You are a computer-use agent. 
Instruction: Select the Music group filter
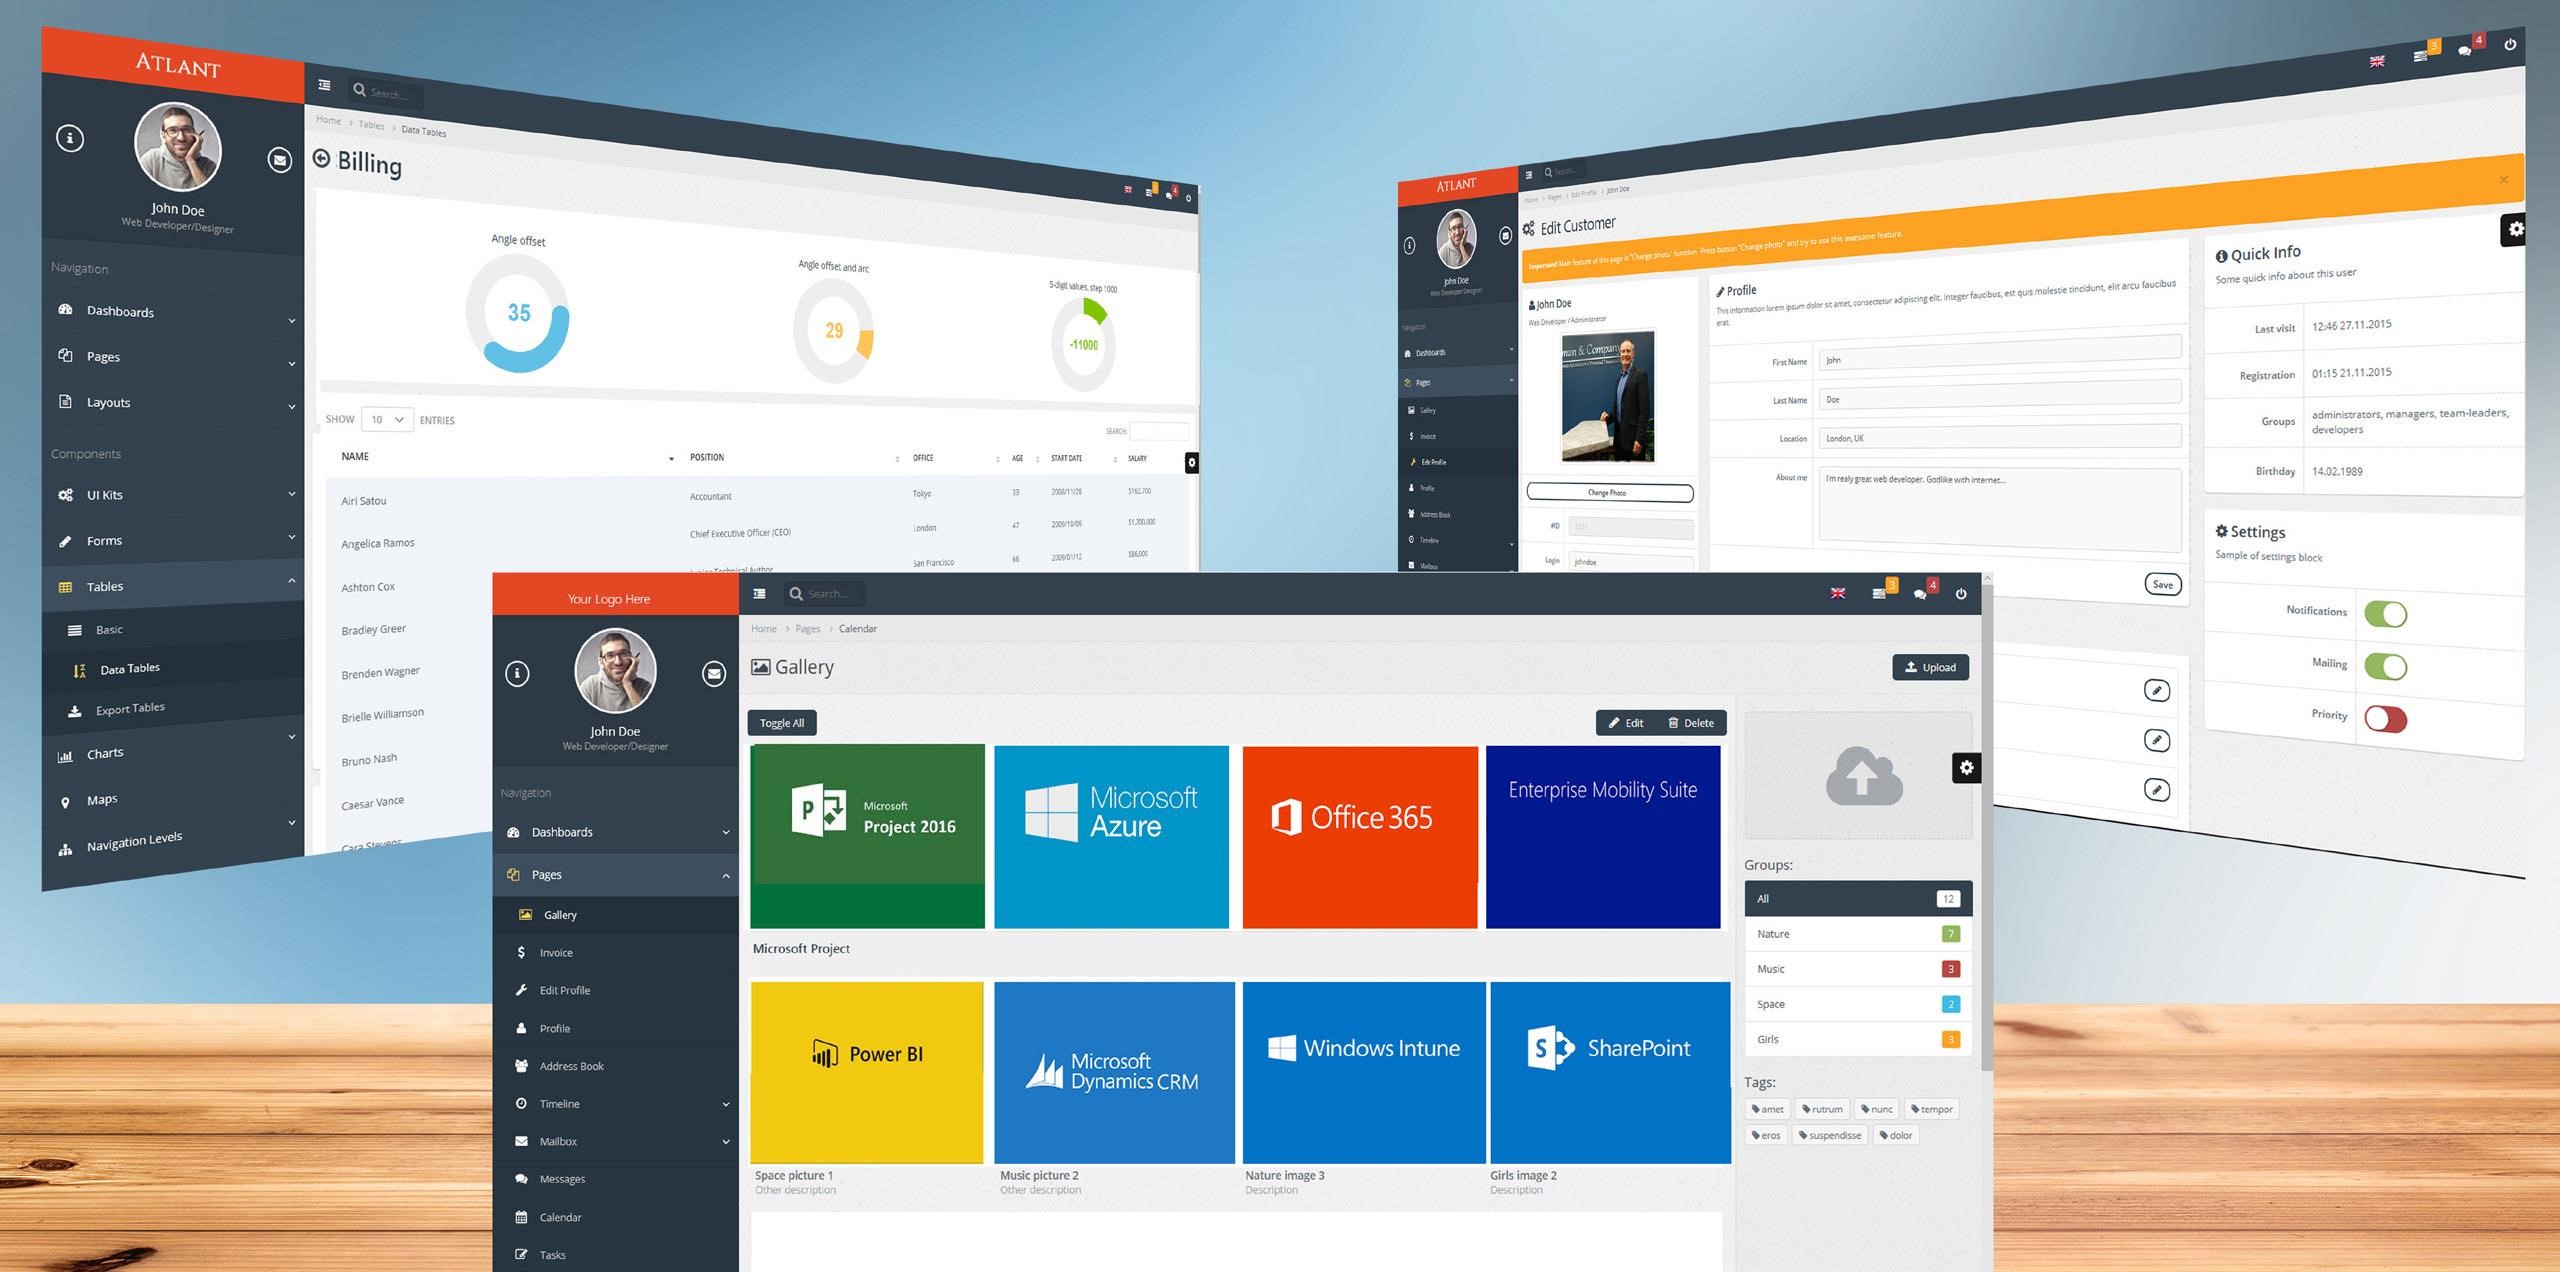tap(1858, 969)
